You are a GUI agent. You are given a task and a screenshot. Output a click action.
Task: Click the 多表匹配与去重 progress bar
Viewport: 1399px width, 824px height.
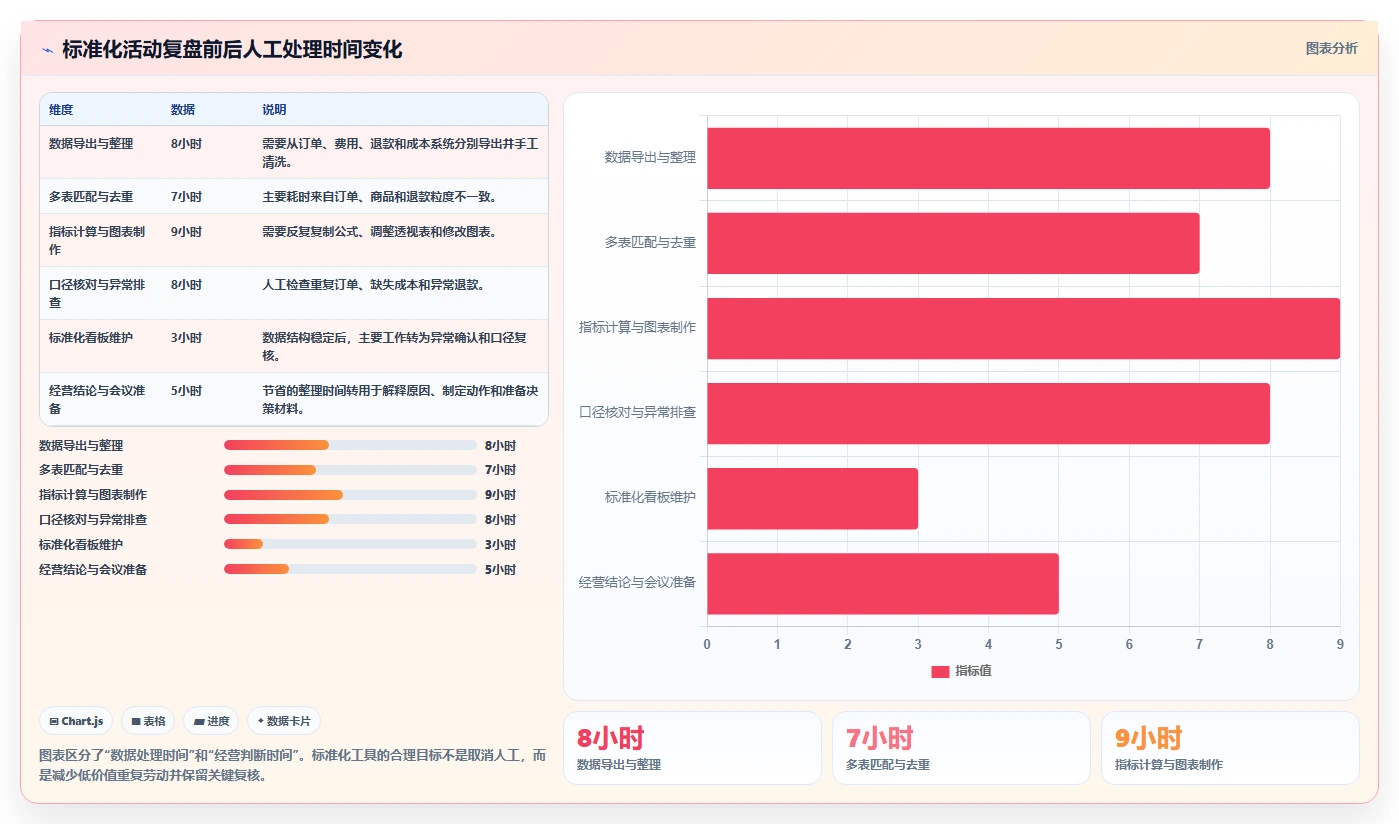click(x=350, y=470)
